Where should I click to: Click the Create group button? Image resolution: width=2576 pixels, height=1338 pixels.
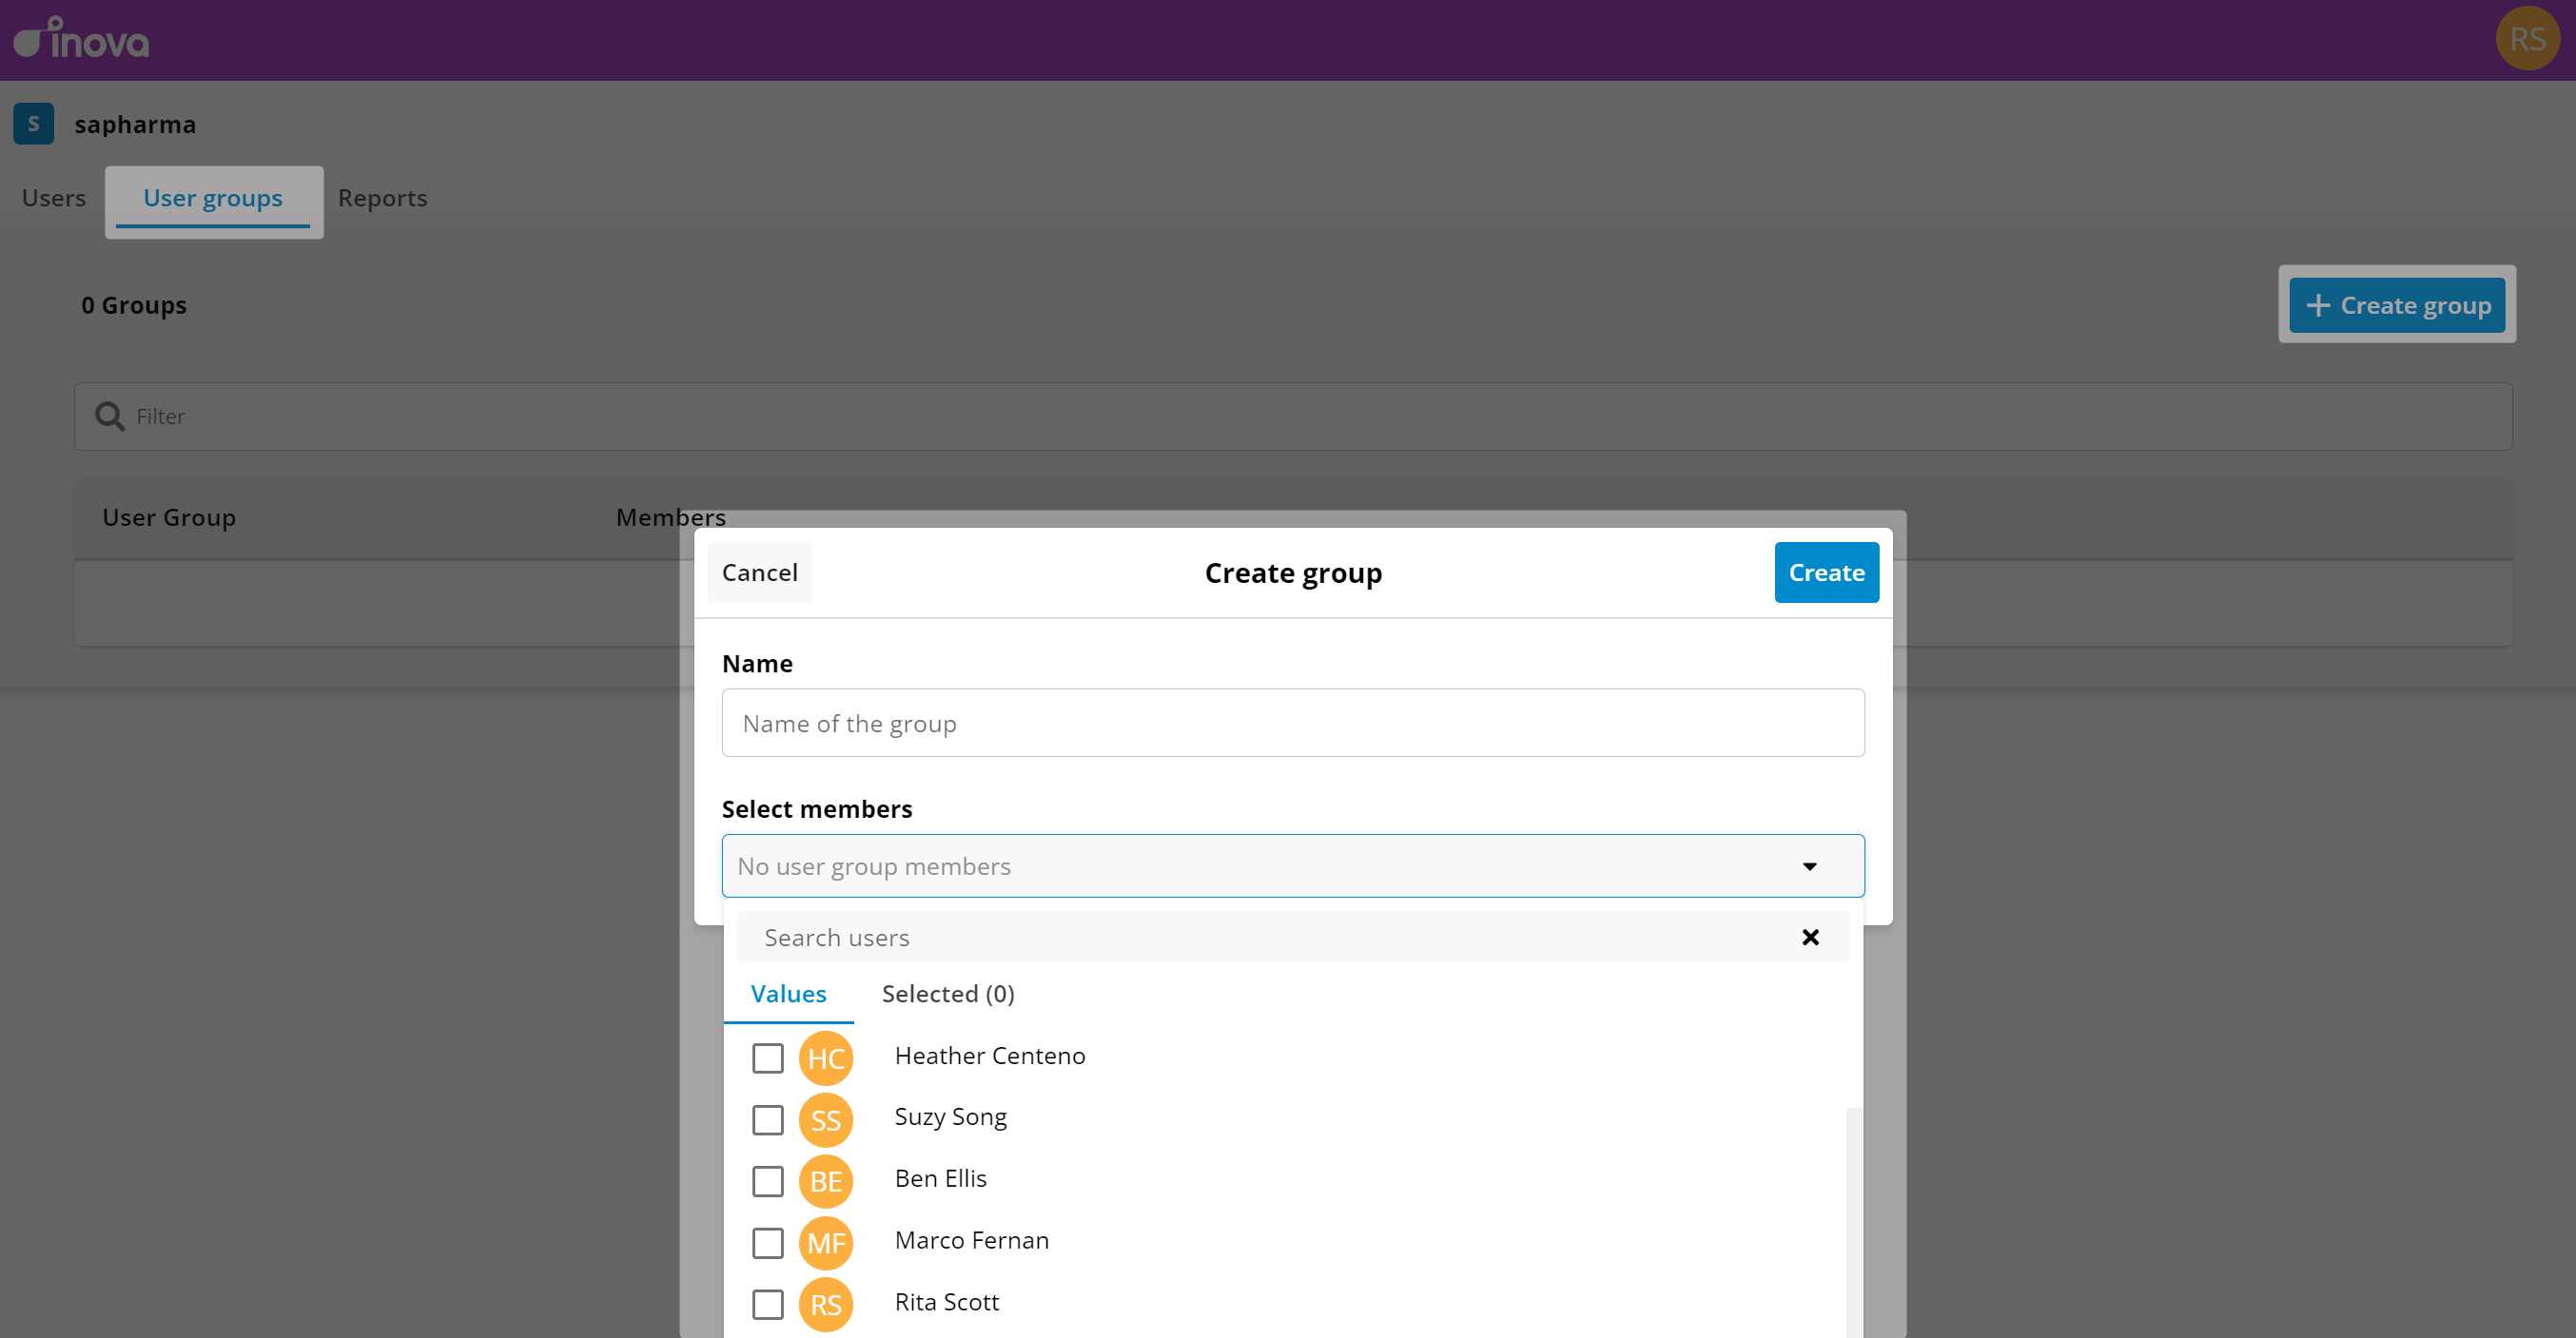[2397, 305]
